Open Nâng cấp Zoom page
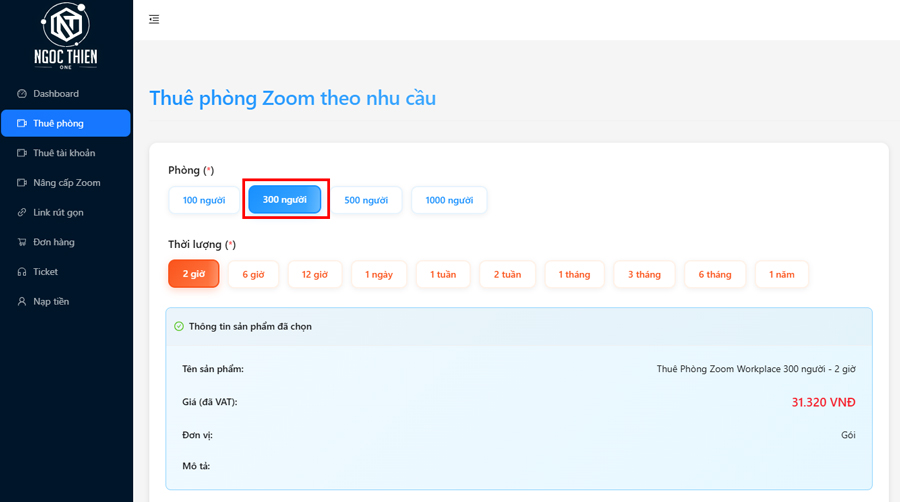This screenshot has height=502, width=900. [66, 182]
